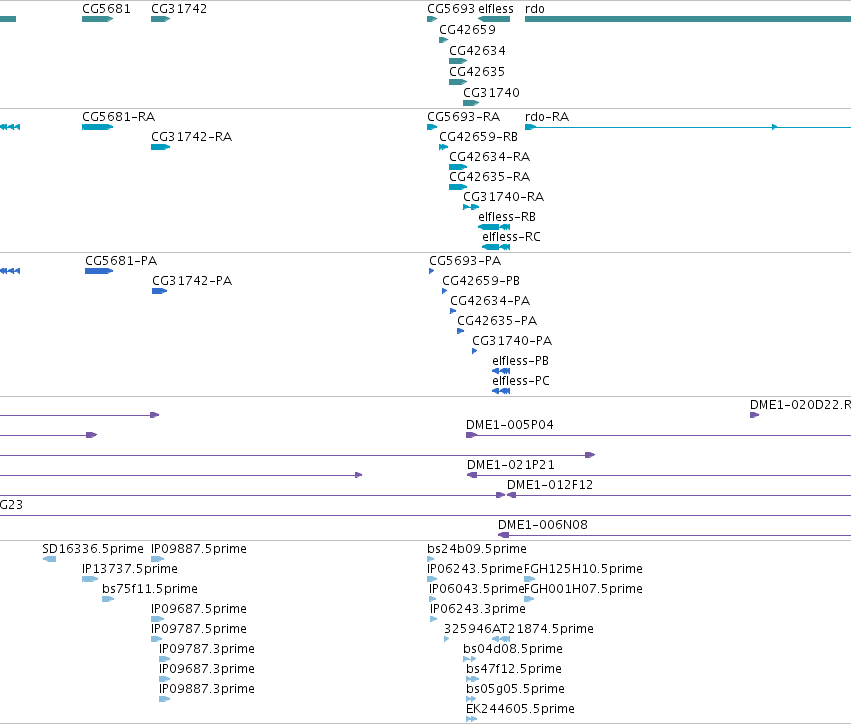Select transcript CG31742-RA
The width and height of the screenshot is (851, 724).
coord(192,137)
